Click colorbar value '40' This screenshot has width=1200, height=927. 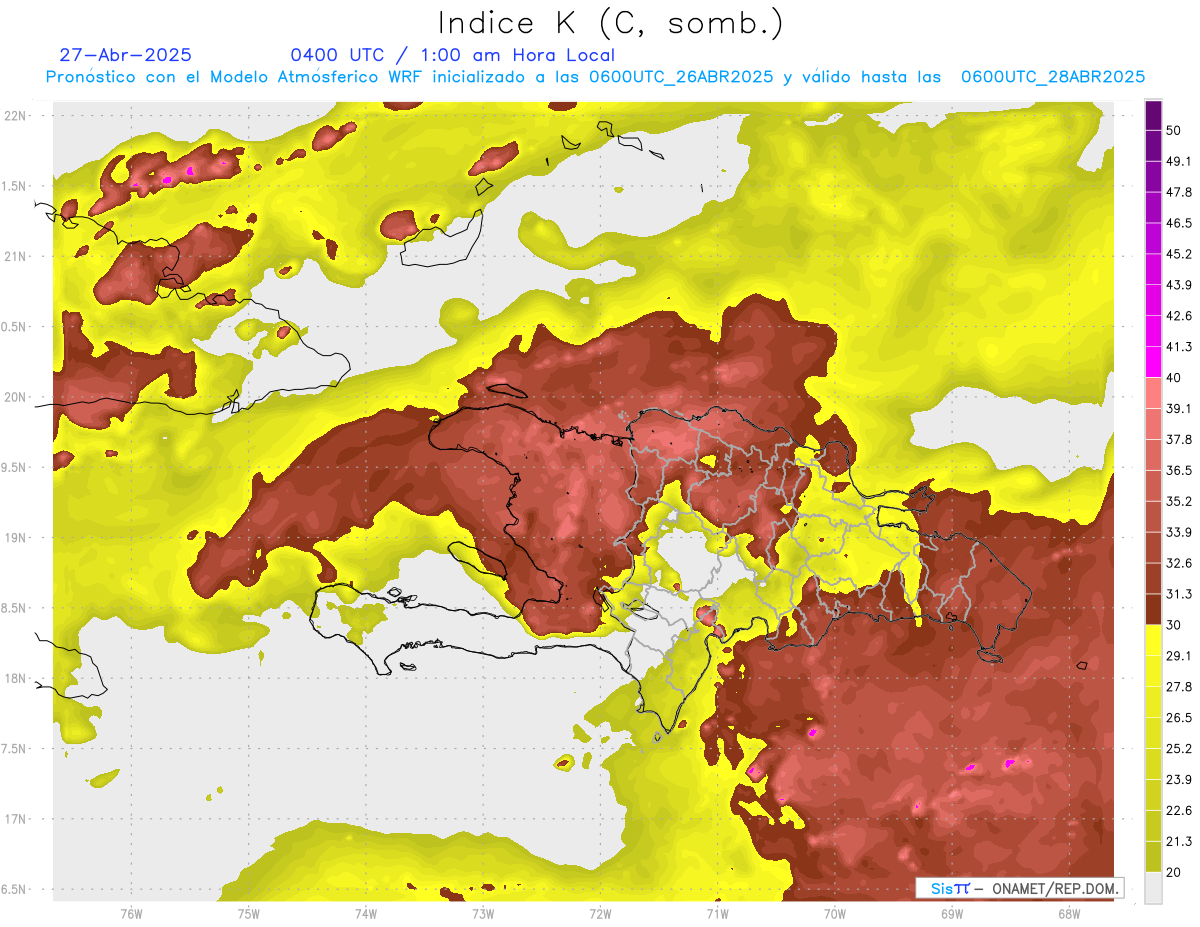click(x=1174, y=378)
